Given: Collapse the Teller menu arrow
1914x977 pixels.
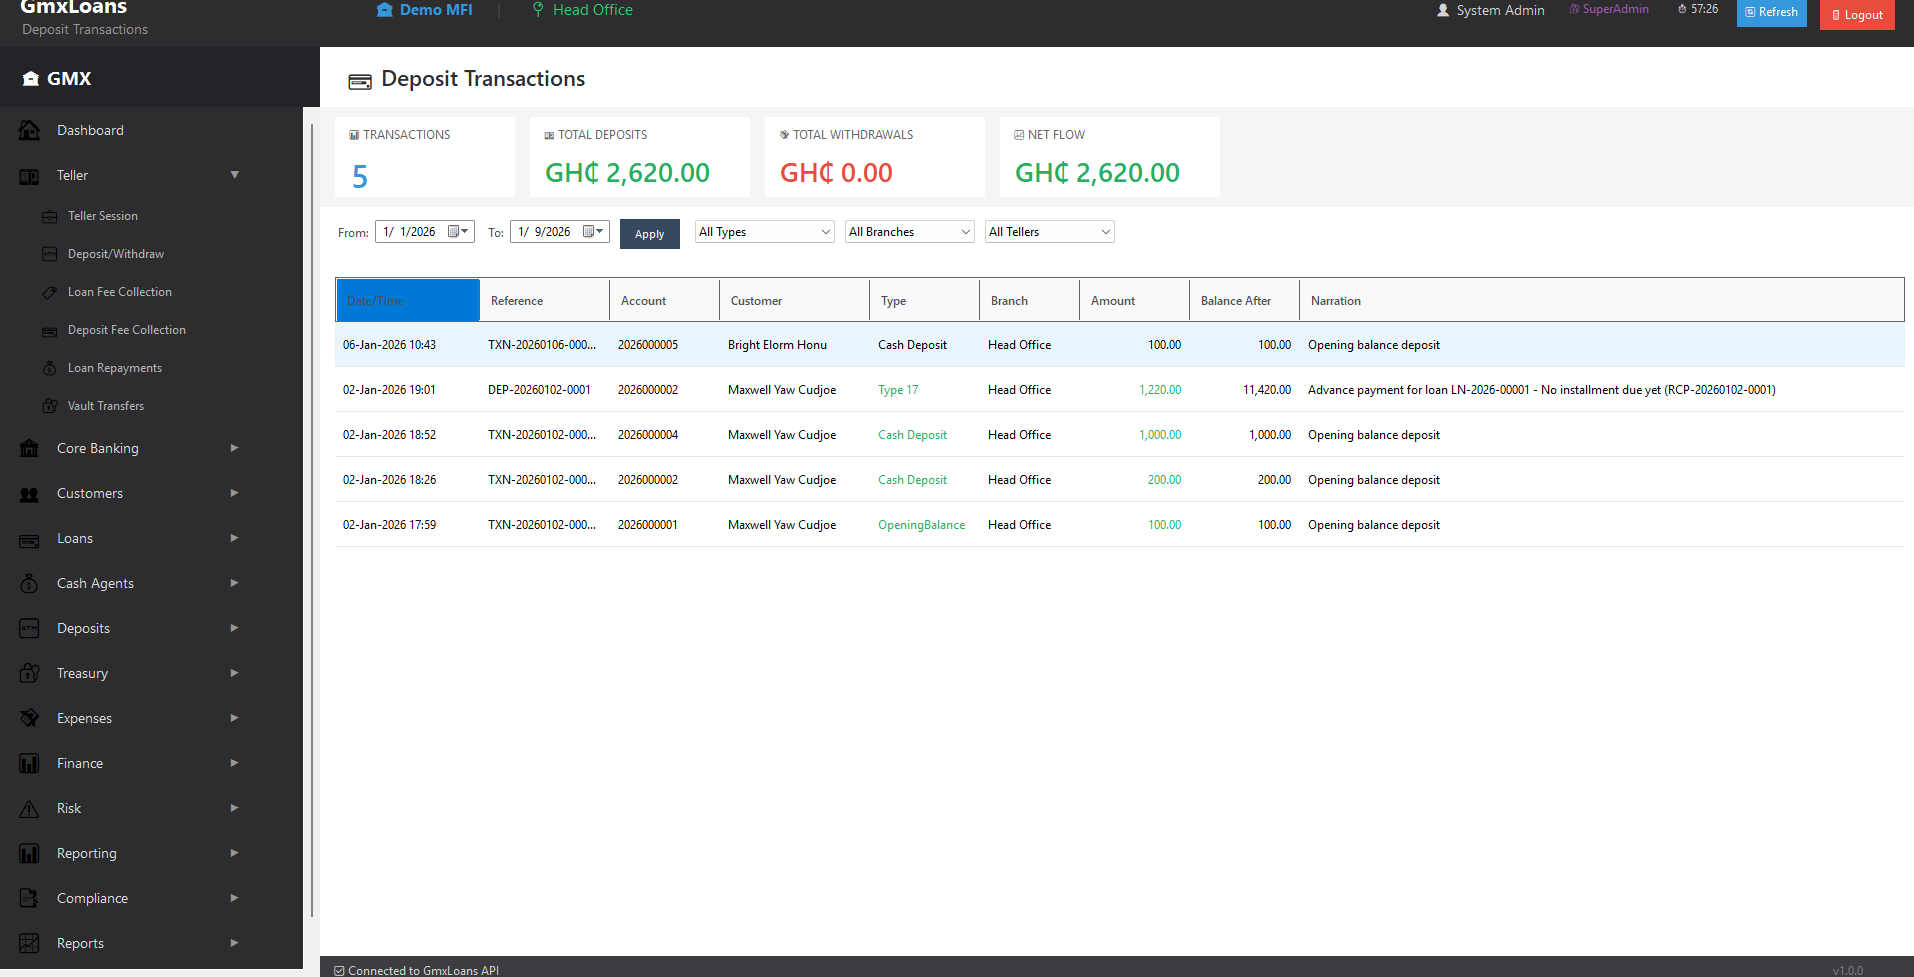Looking at the screenshot, I should [x=235, y=175].
